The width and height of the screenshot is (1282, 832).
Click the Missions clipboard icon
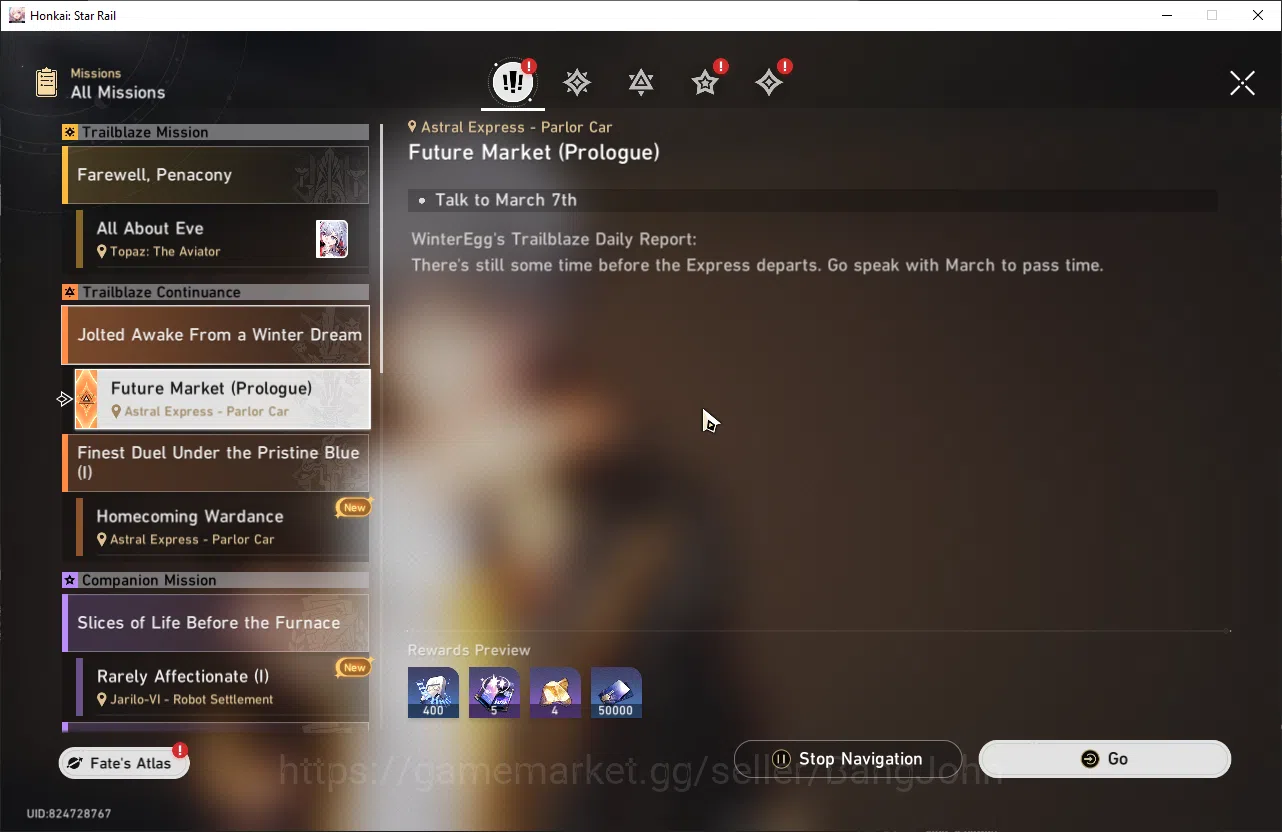point(46,82)
